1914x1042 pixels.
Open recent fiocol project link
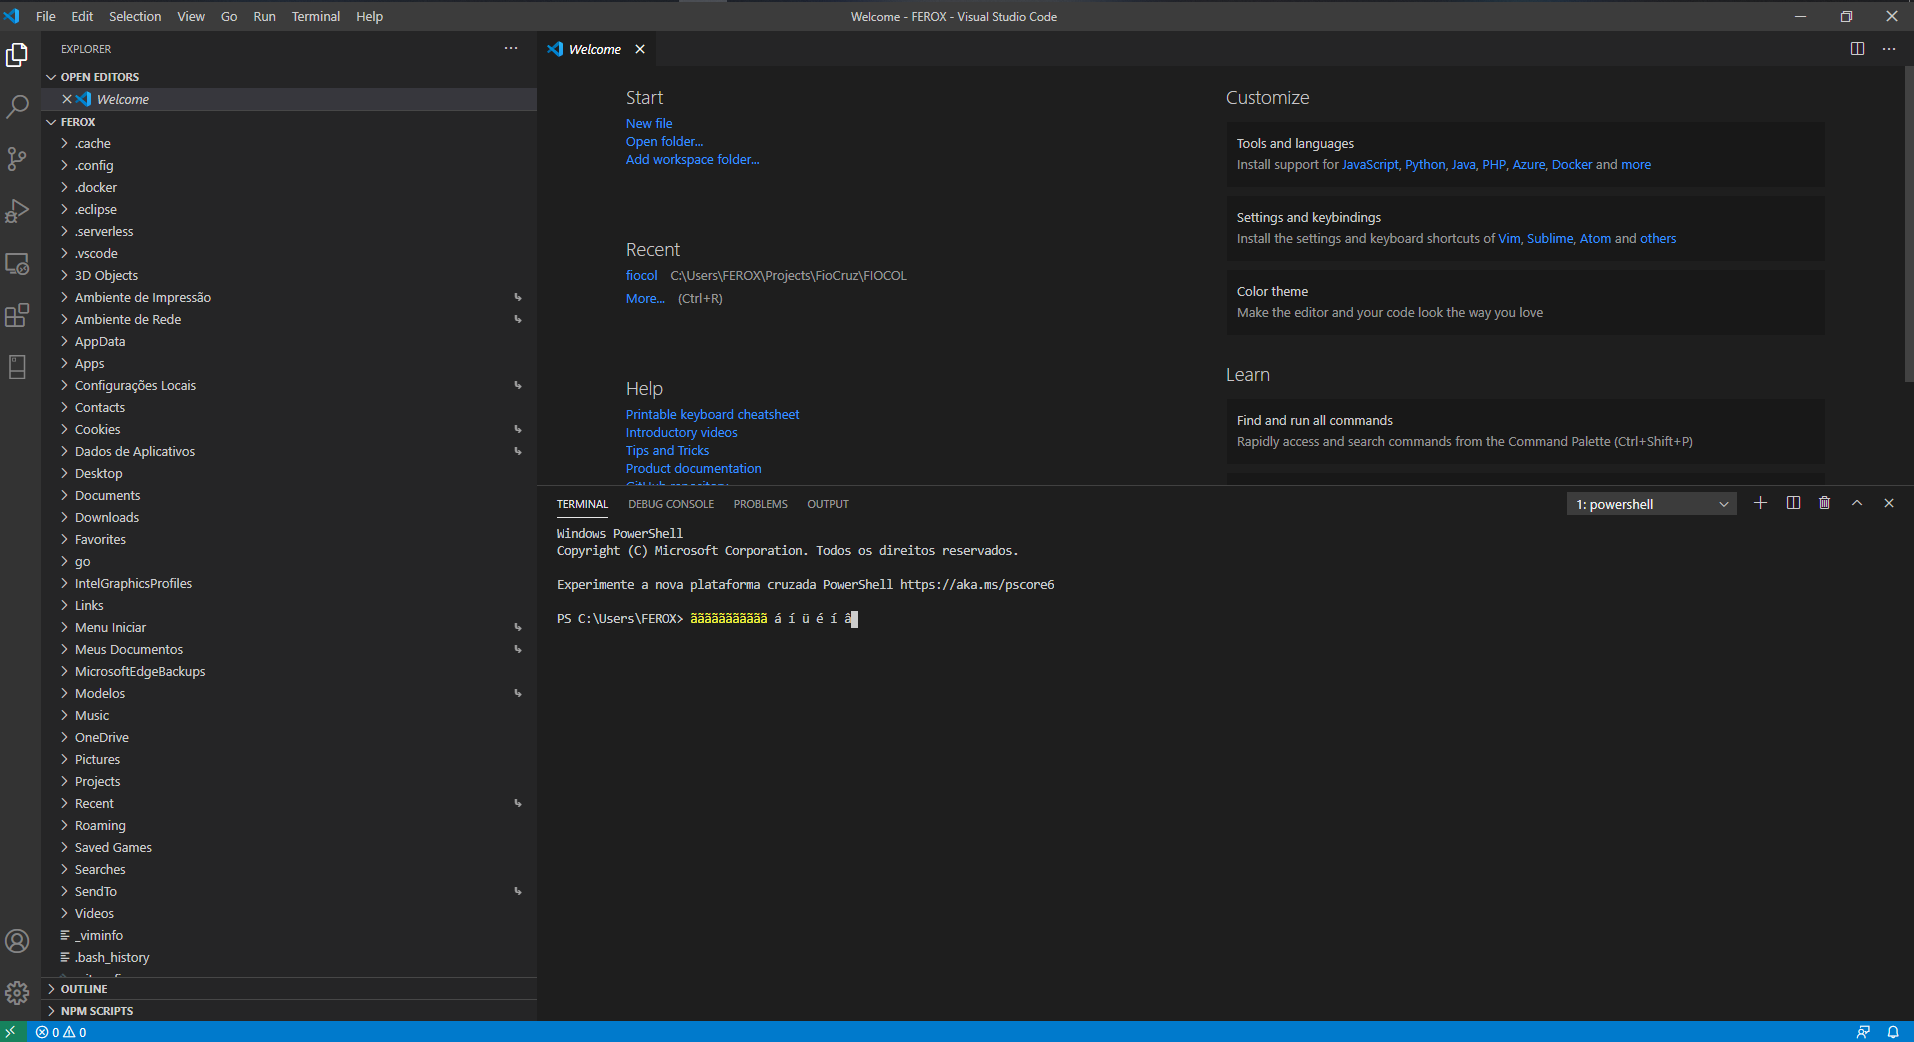click(641, 275)
